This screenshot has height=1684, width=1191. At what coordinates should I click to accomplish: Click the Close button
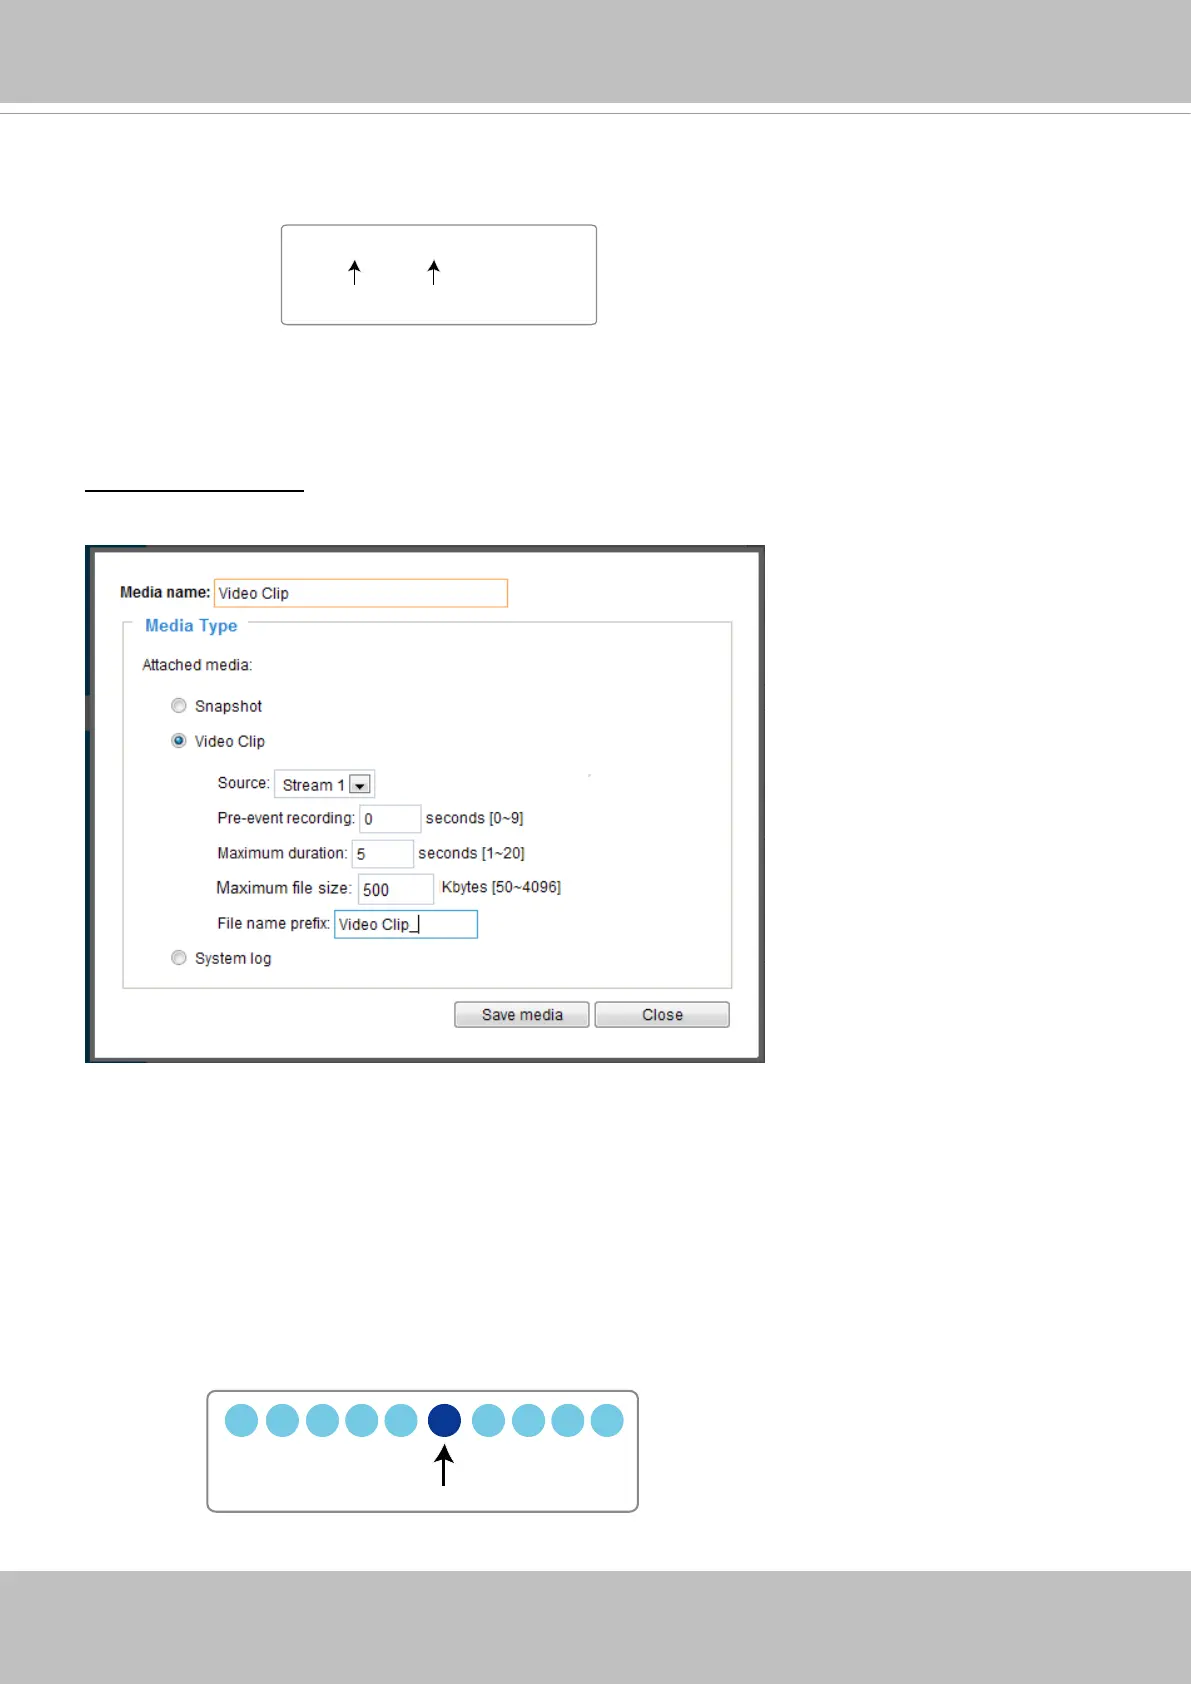coord(662,1015)
